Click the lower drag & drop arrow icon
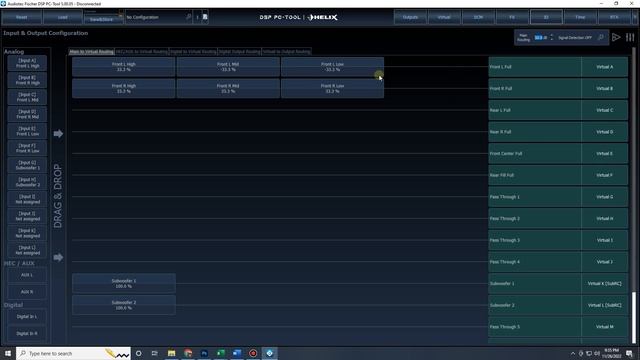 pyautogui.click(x=58, y=257)
